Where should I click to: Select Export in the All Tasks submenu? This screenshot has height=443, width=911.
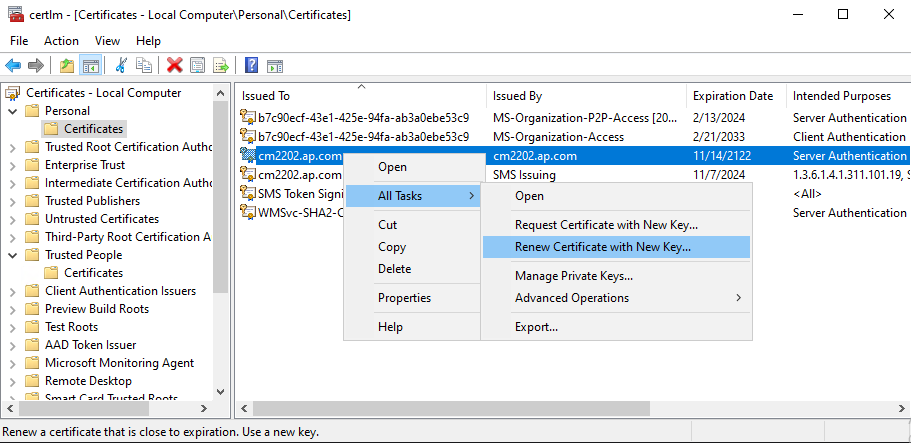pyautogui.click(x=616, y=327)
